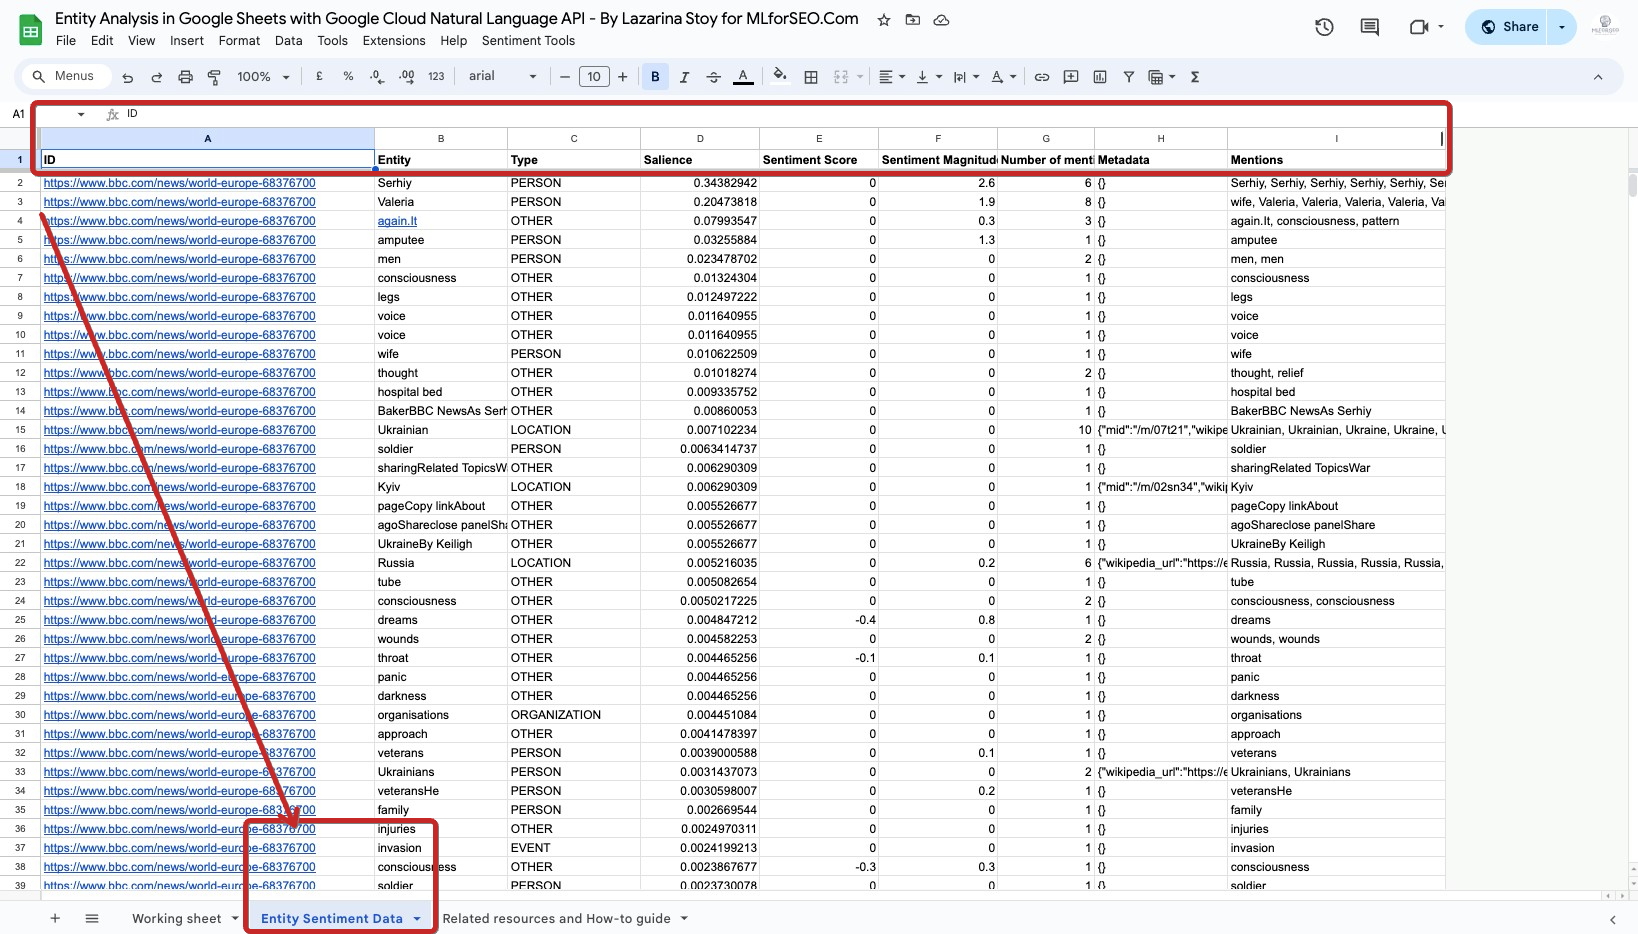This screenshot has height=934, width=1638.
Task: Format as percent
Action: (348, 76)
